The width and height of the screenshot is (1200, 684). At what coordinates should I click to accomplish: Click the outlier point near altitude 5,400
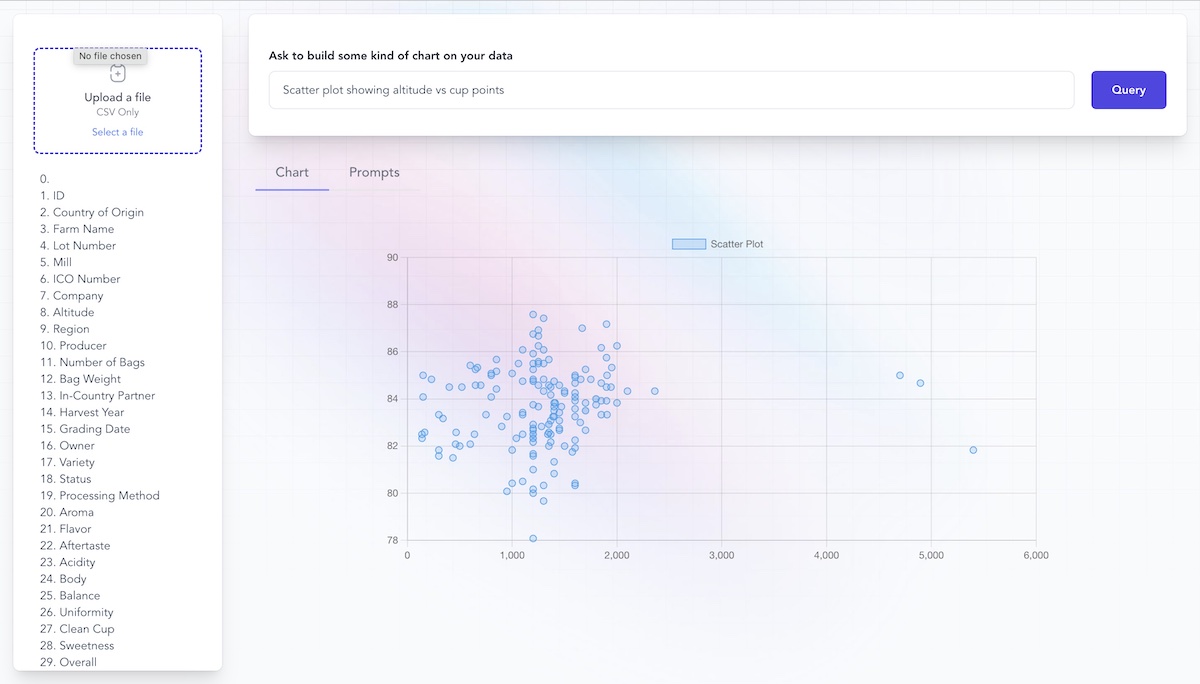pos(973,450)
